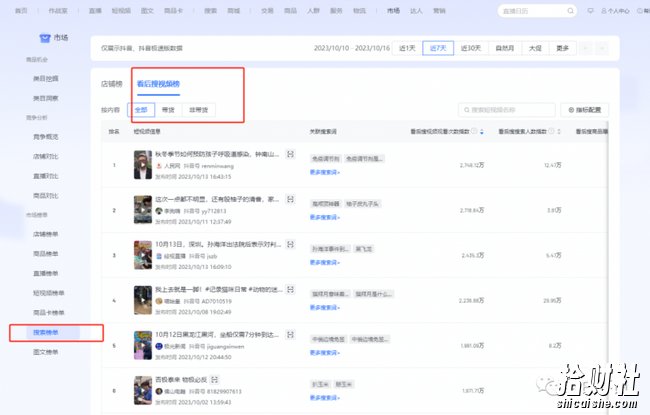
Task: Select the 非带货 content filter
Action: pyautogui.click(x=199, y=110)
